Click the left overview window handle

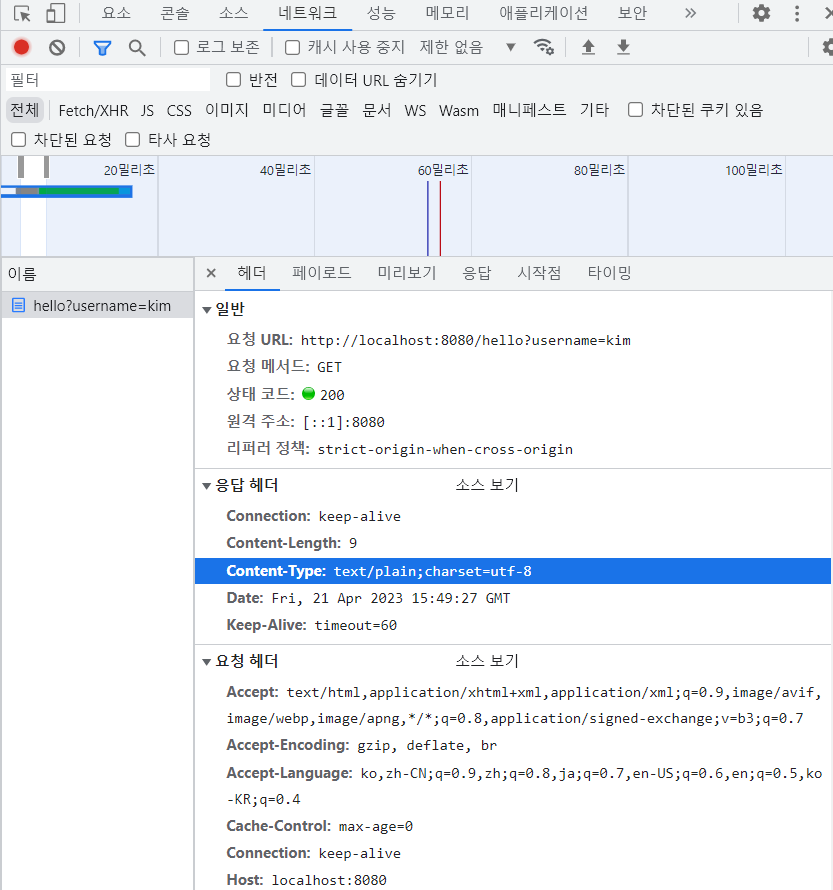(21, 167)
